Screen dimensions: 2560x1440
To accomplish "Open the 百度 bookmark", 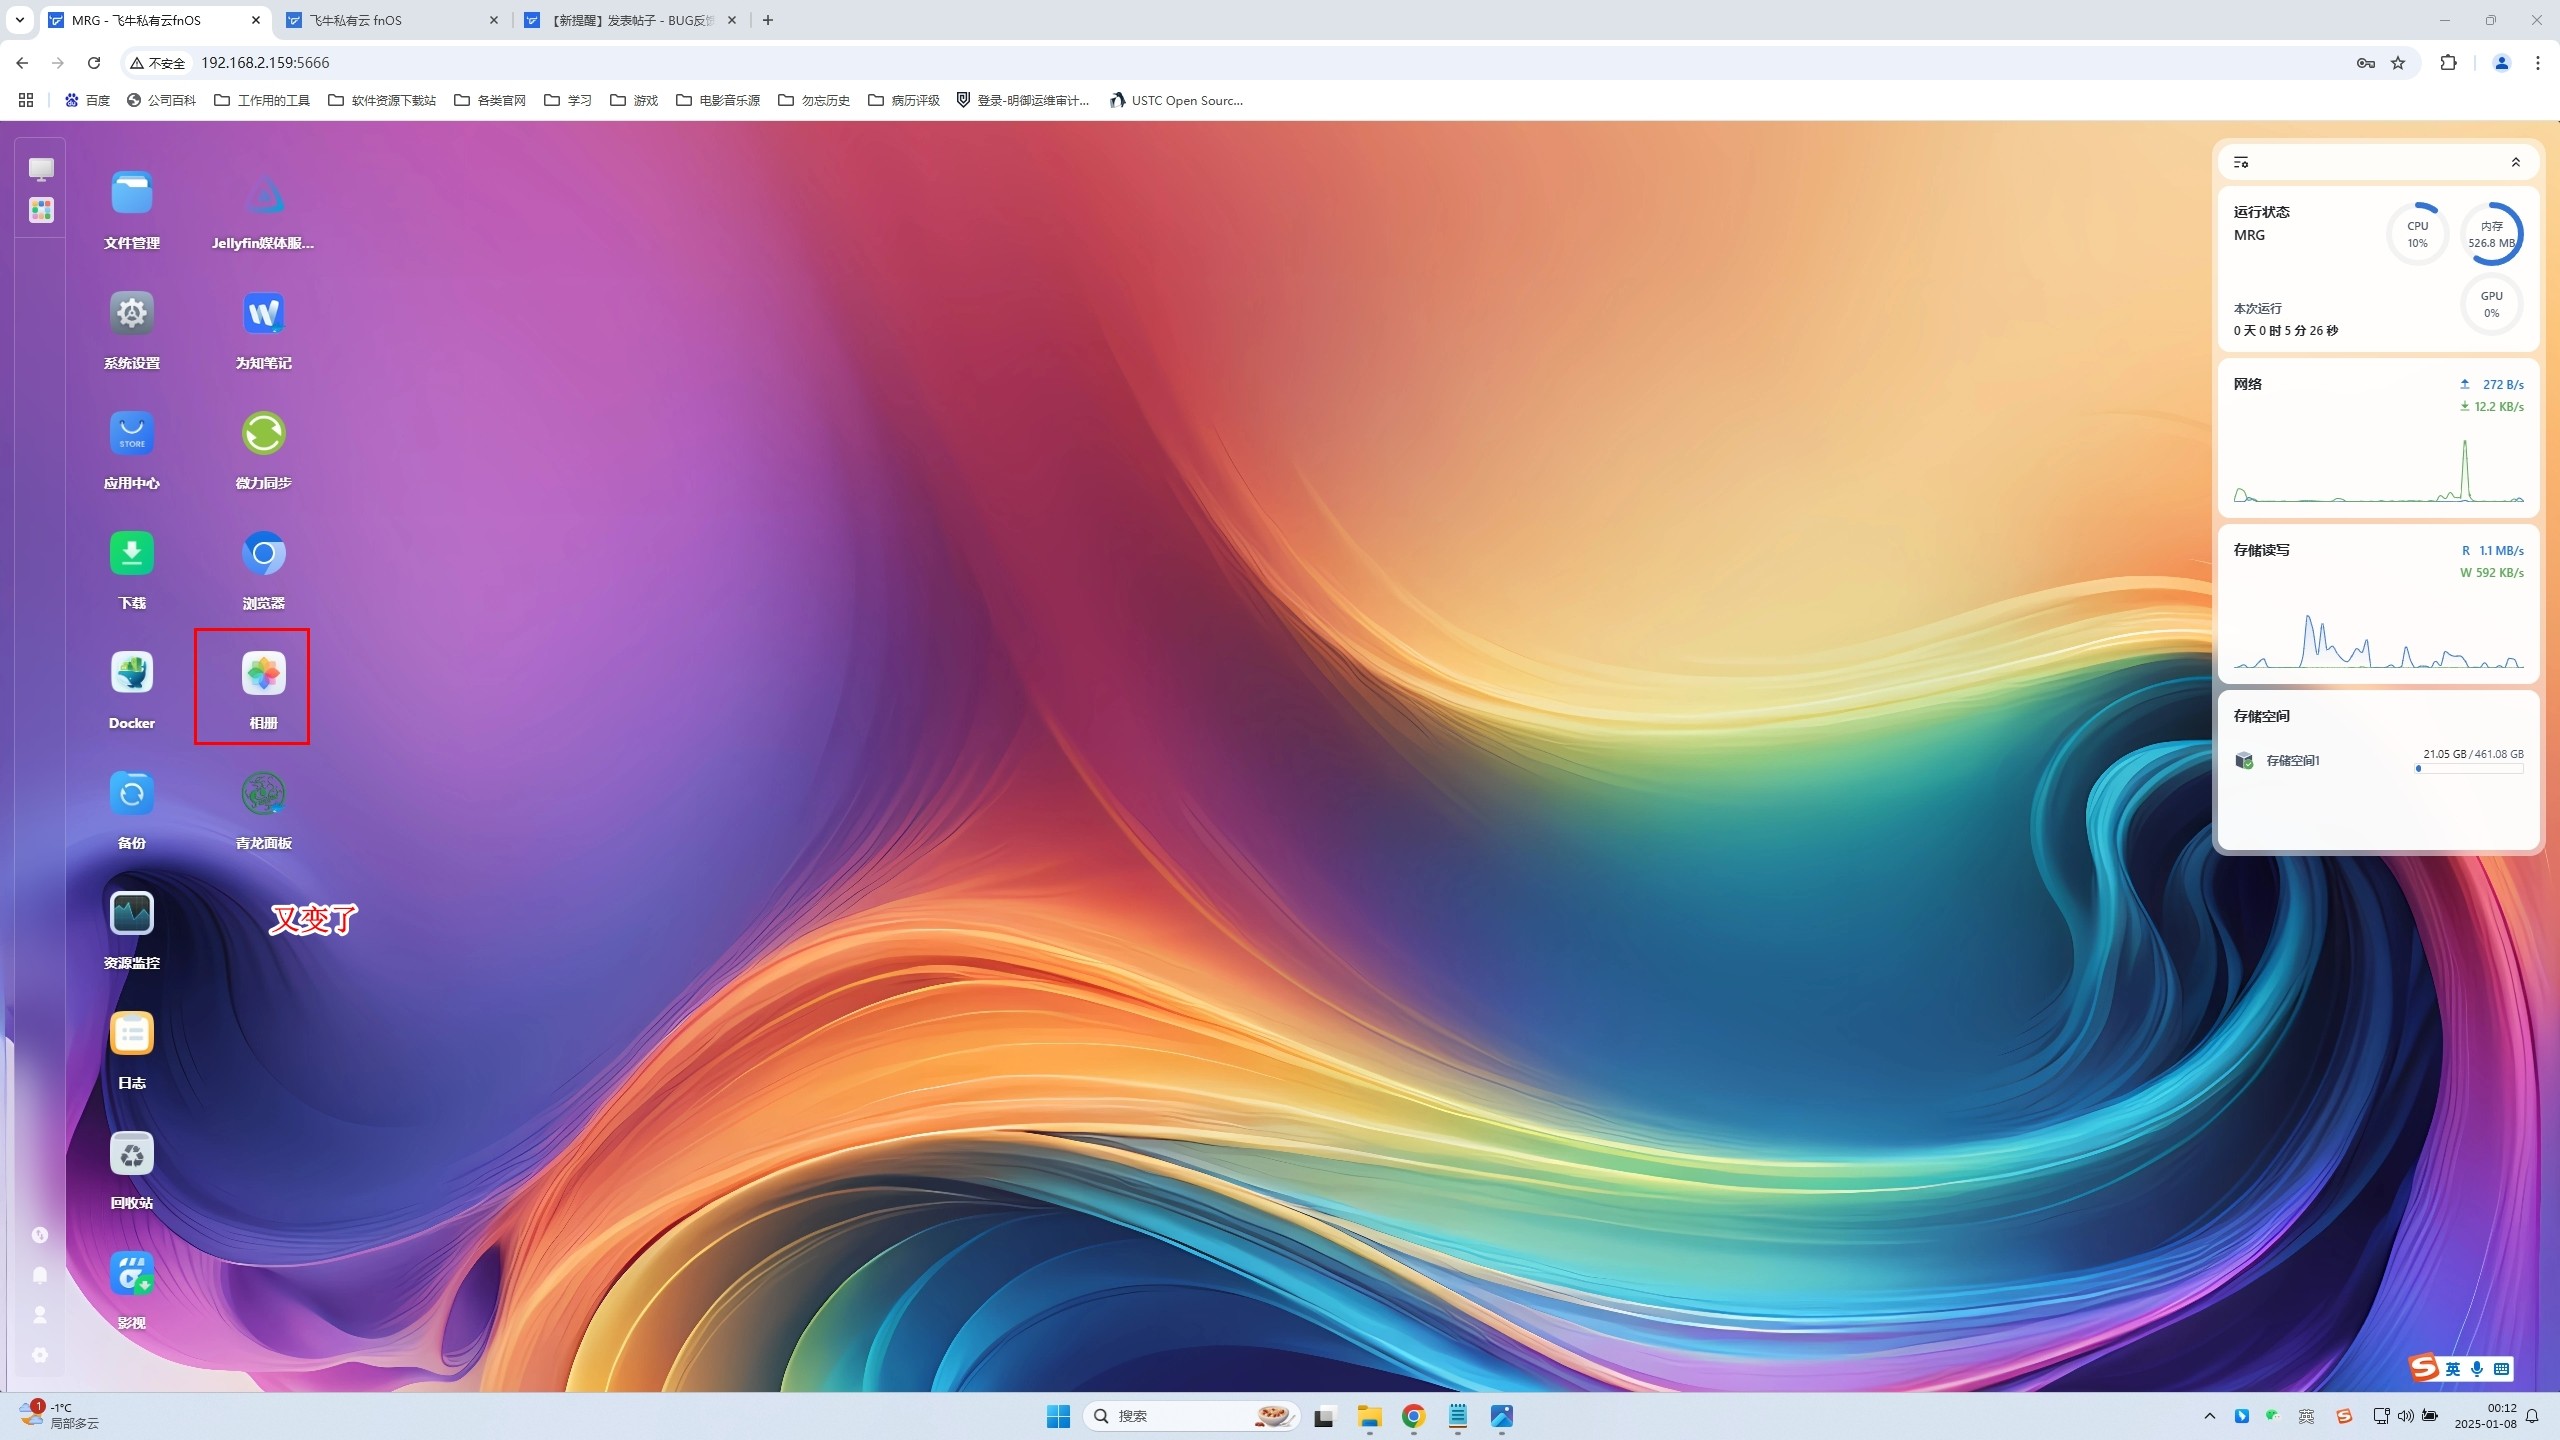I will pyautogui.click(x=87, y=100).
